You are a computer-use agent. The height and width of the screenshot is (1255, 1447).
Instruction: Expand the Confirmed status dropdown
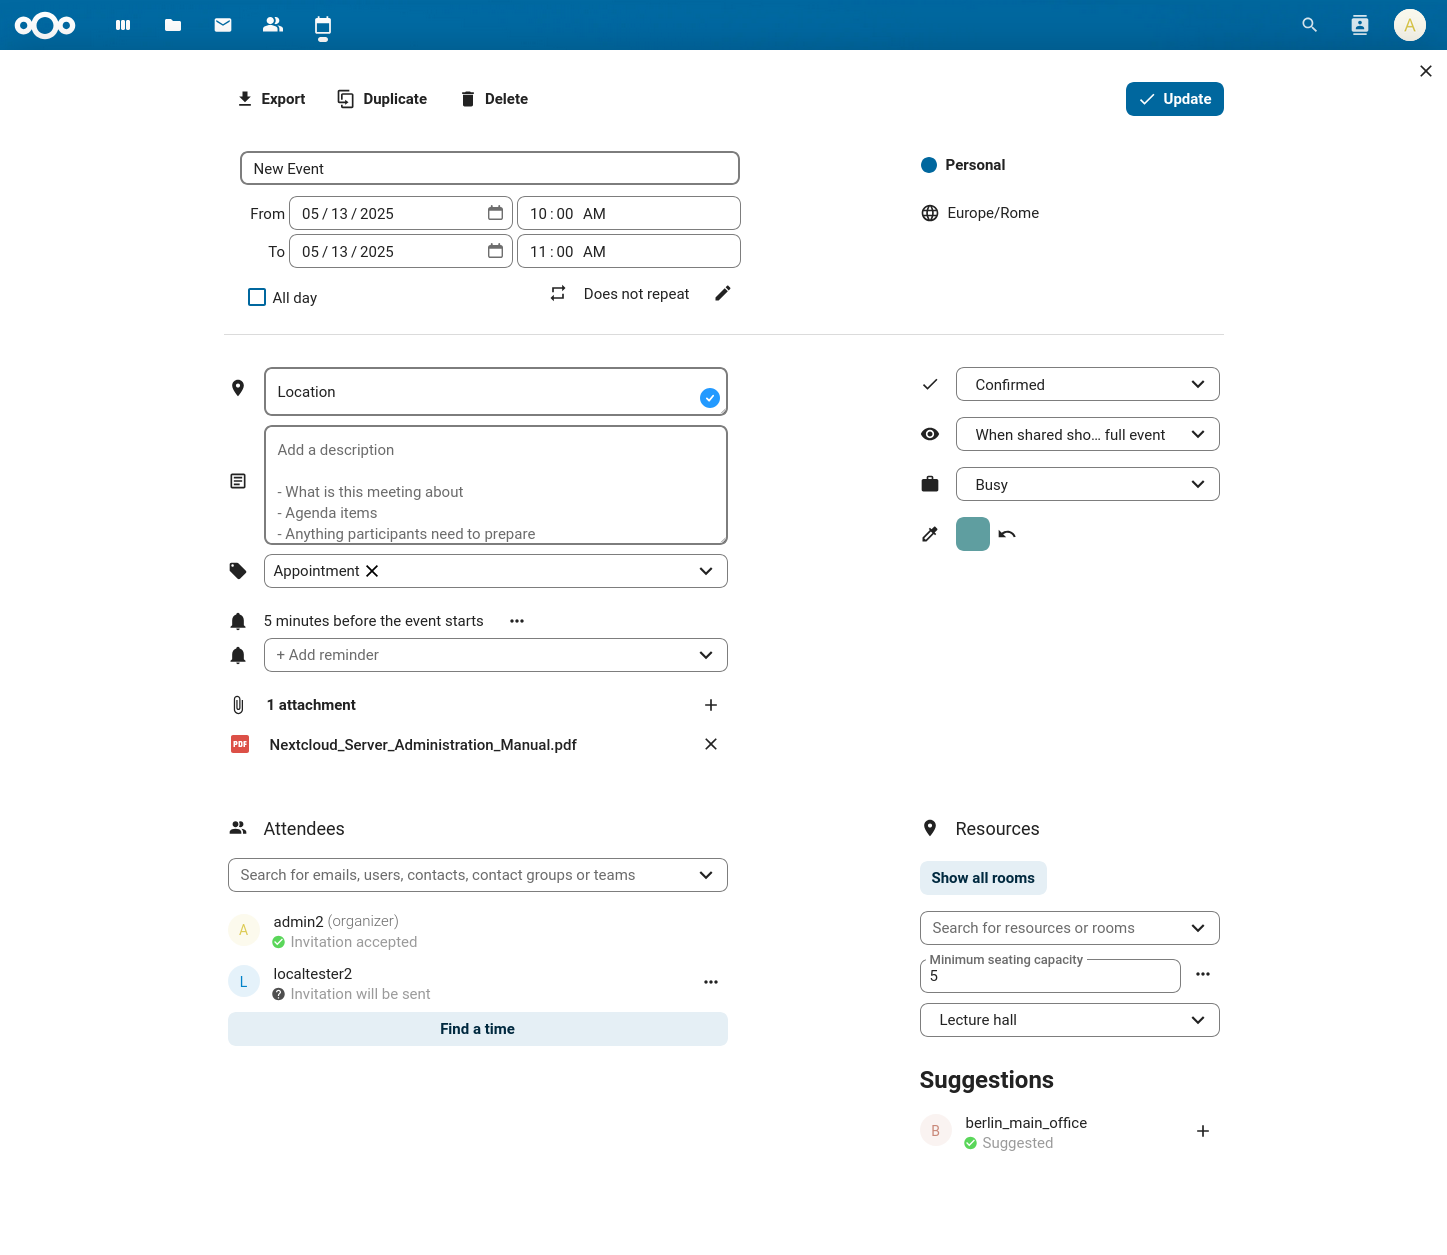(x=1087, y=385)
